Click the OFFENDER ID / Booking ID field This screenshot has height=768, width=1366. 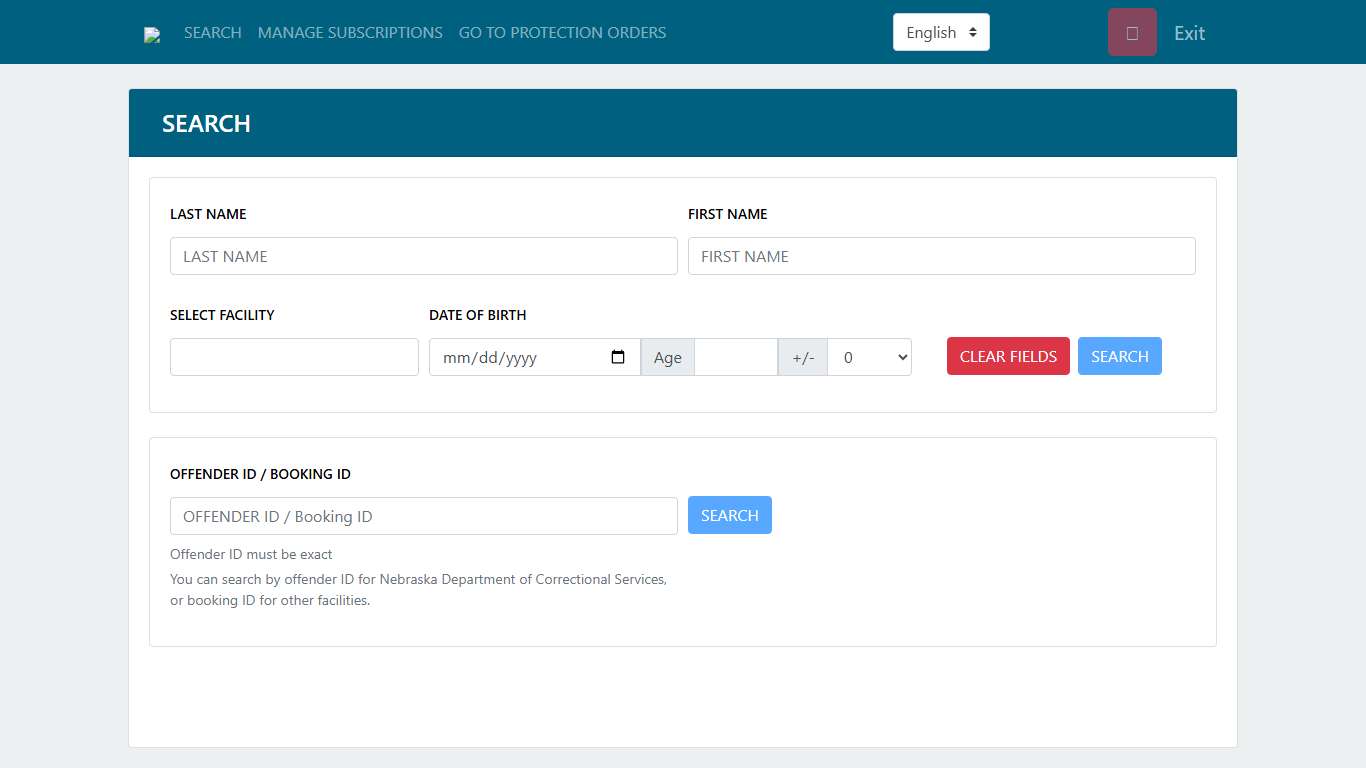click(423, 515)
